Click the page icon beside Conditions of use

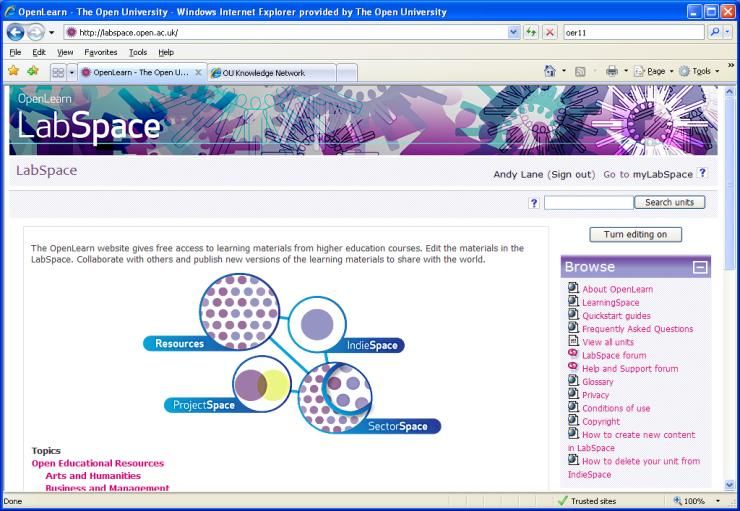coord(573,406)
